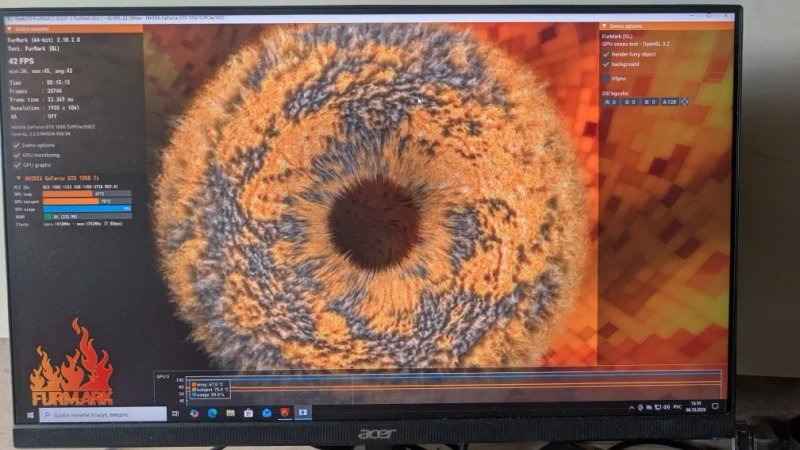Click the usage legend entry in GPU graph
800x450 pixels.
point(209,395)
